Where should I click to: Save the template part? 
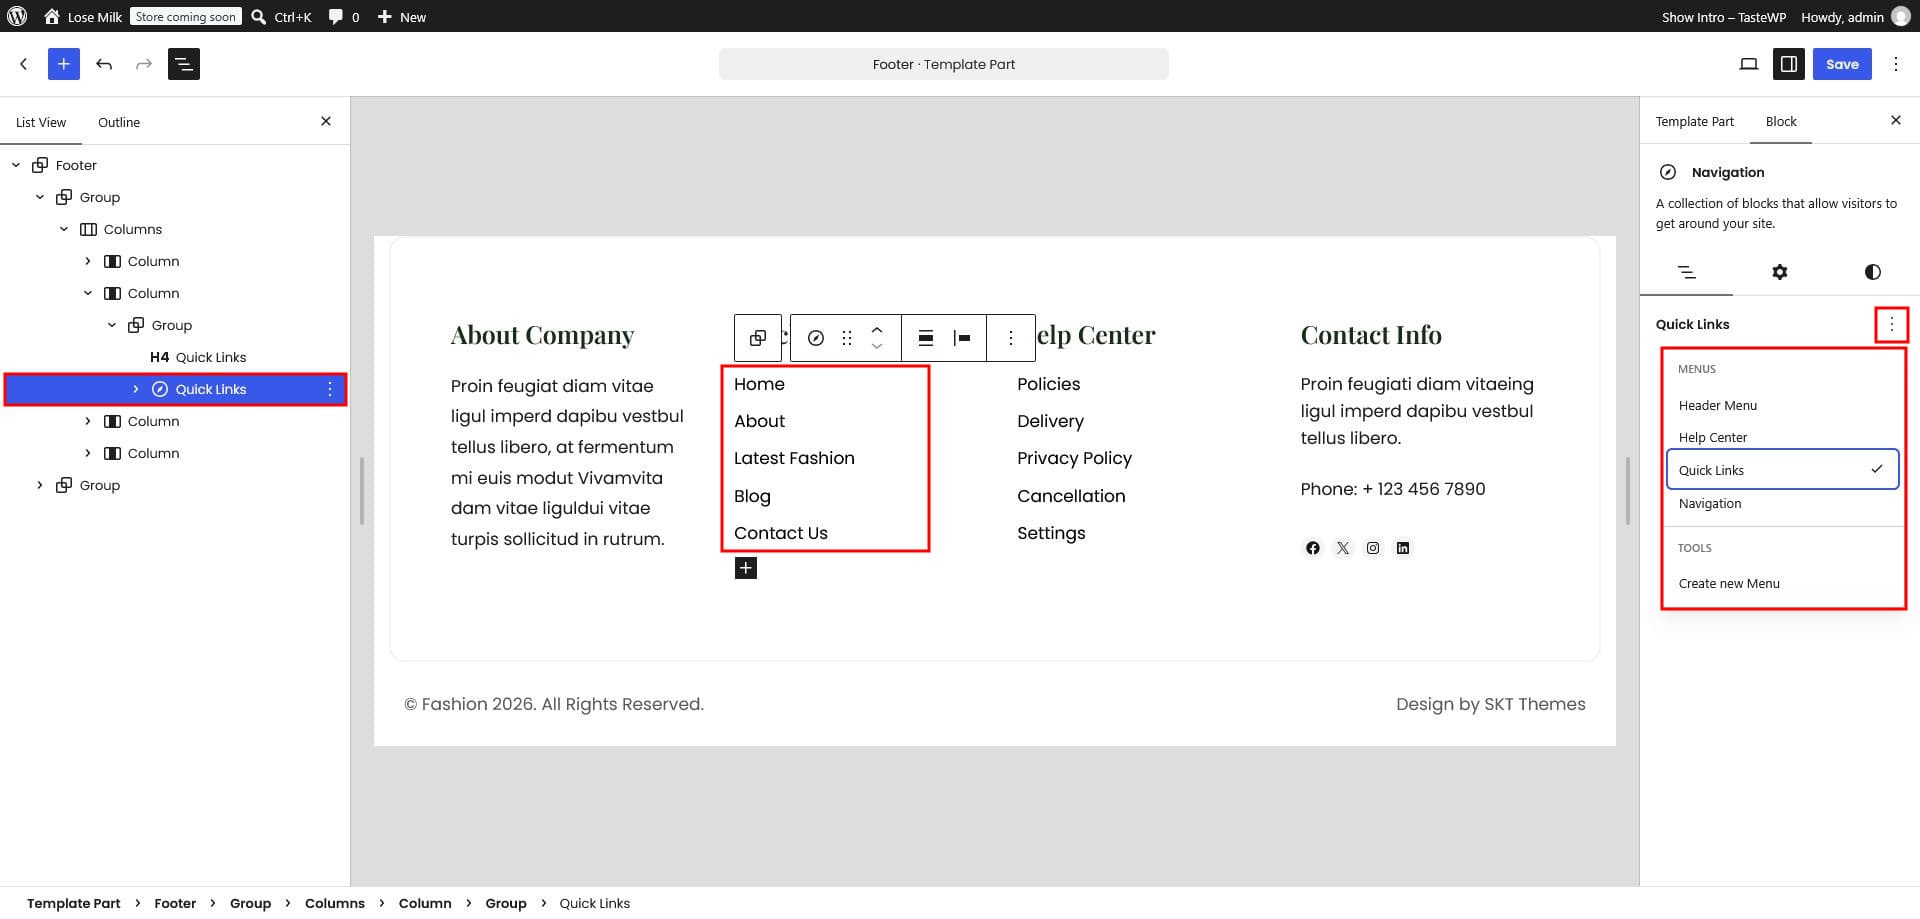tap(1842, 64)
